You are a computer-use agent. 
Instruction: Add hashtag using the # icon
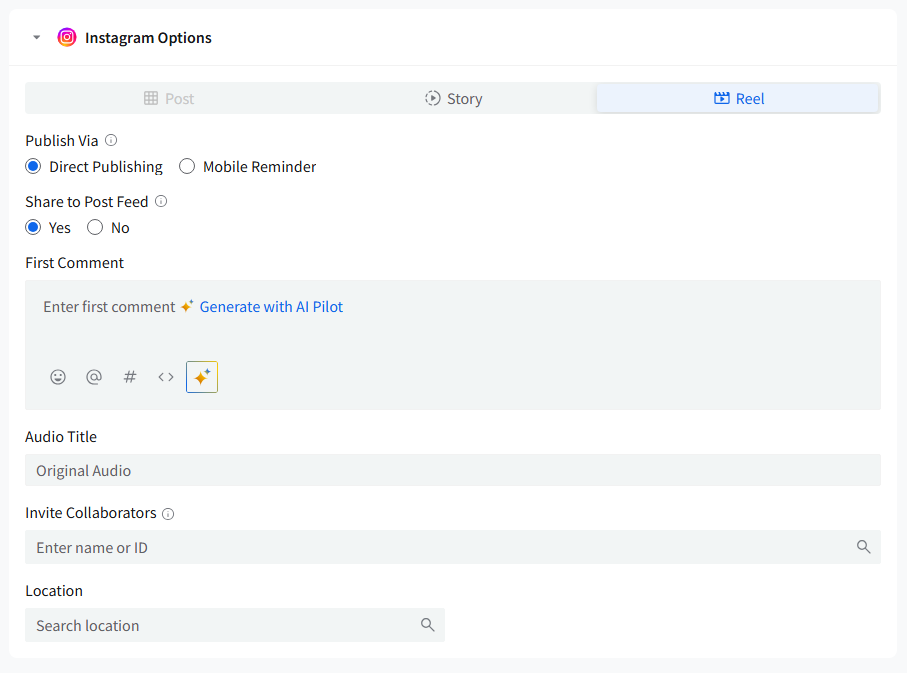(x=130, y=377)
